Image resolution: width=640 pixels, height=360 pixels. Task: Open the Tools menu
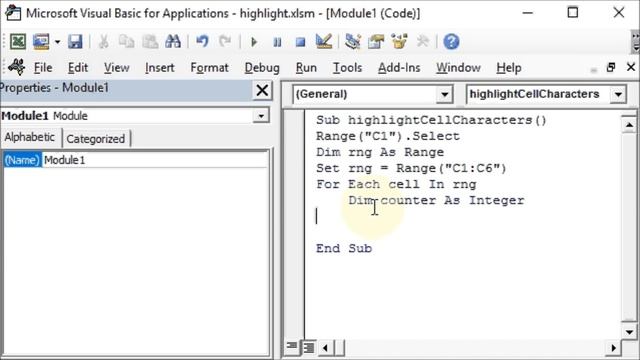click(347, 68)
